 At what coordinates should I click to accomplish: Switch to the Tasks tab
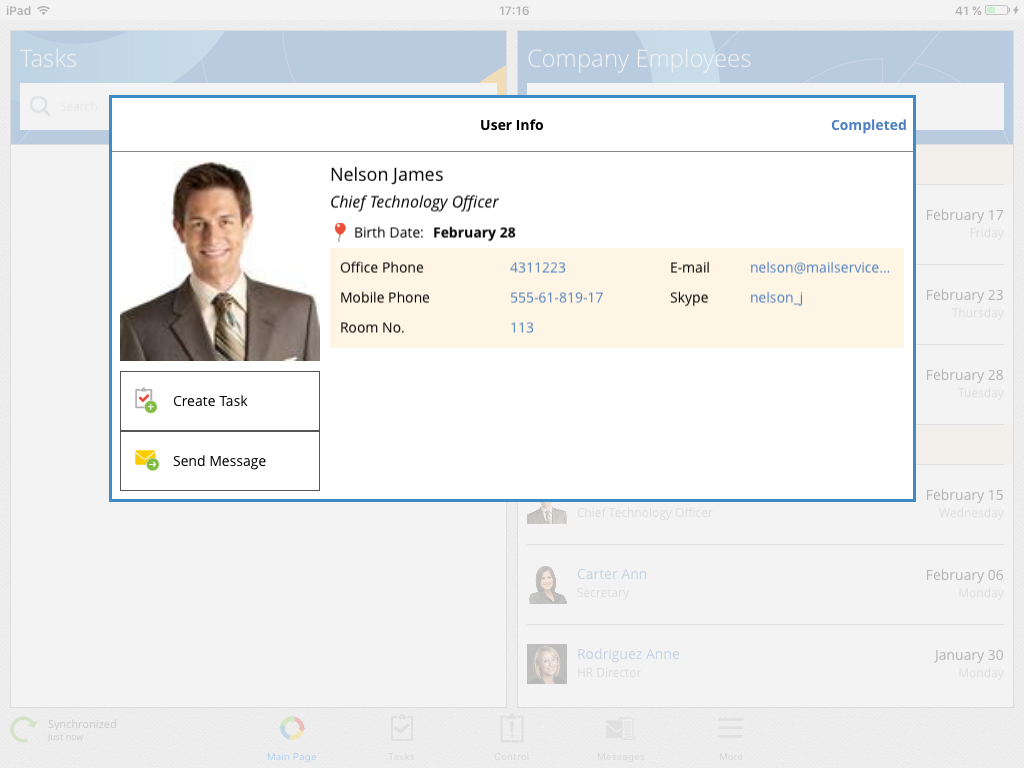(402, 730)
